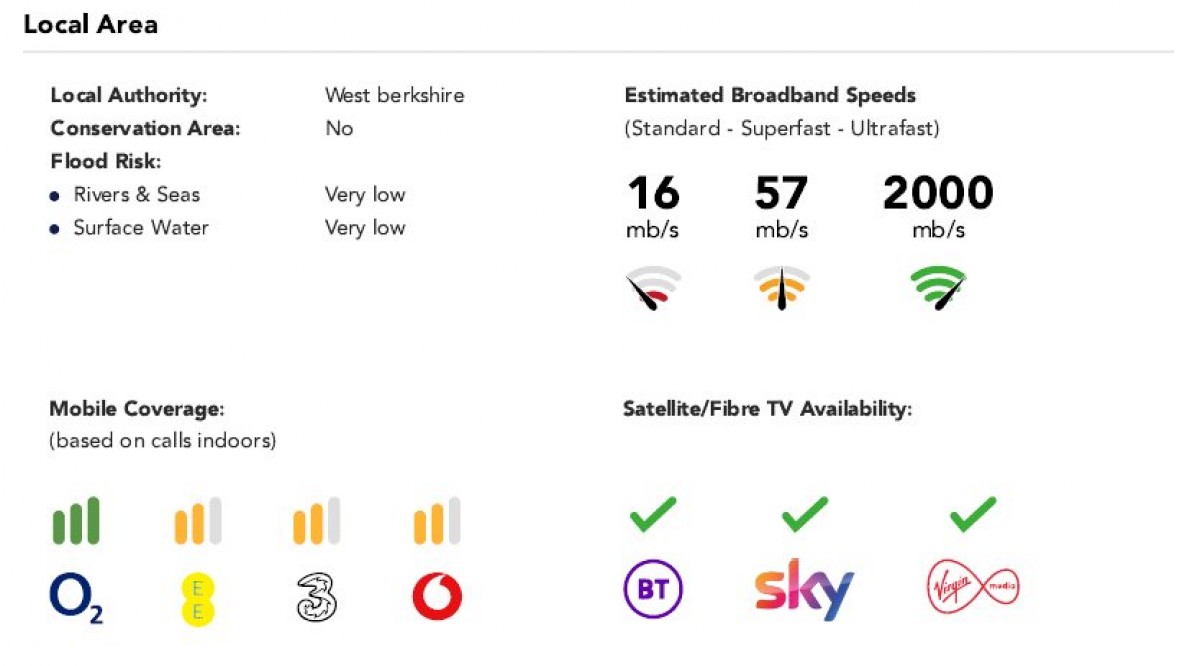The height and width of the screenshot is (666, 1200).
Task: Click the green checkmark above BT
Action: pyautogui.click(x=653, y=514)
